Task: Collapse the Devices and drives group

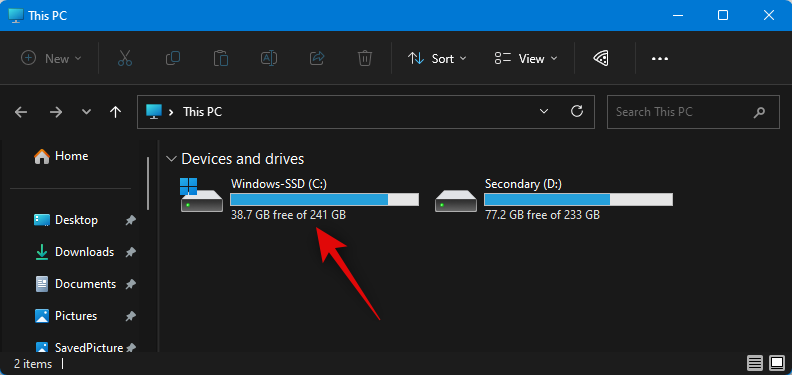Action: (172, 159)
